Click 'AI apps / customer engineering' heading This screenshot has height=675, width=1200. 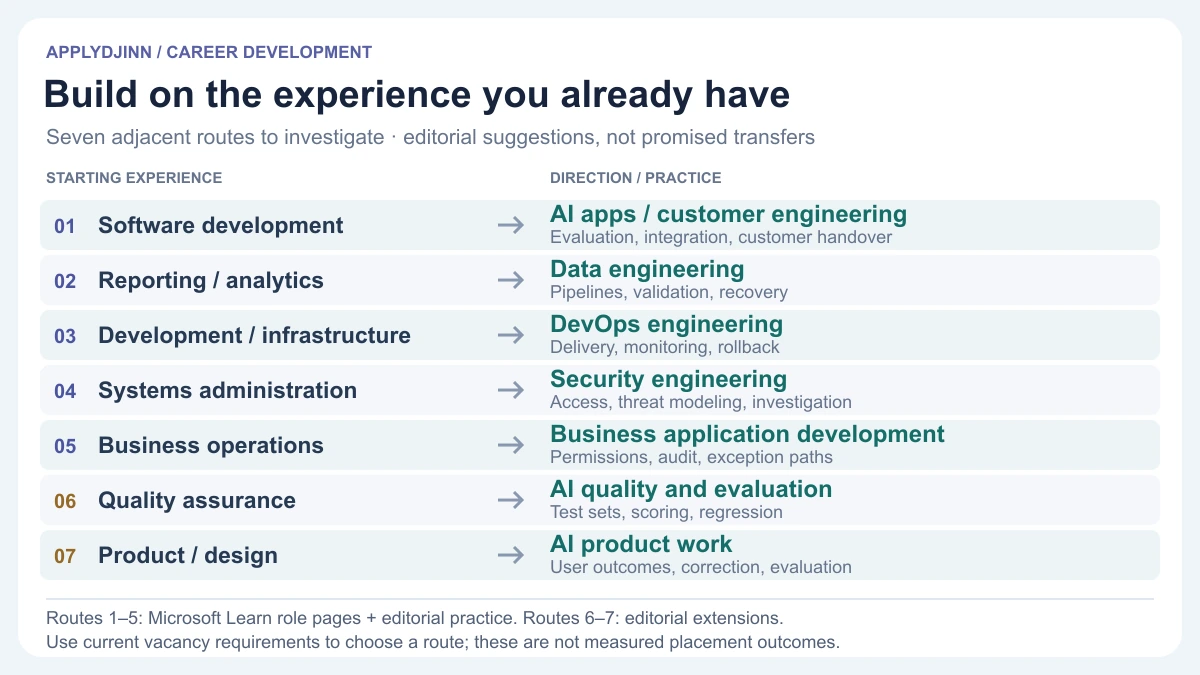728,214
